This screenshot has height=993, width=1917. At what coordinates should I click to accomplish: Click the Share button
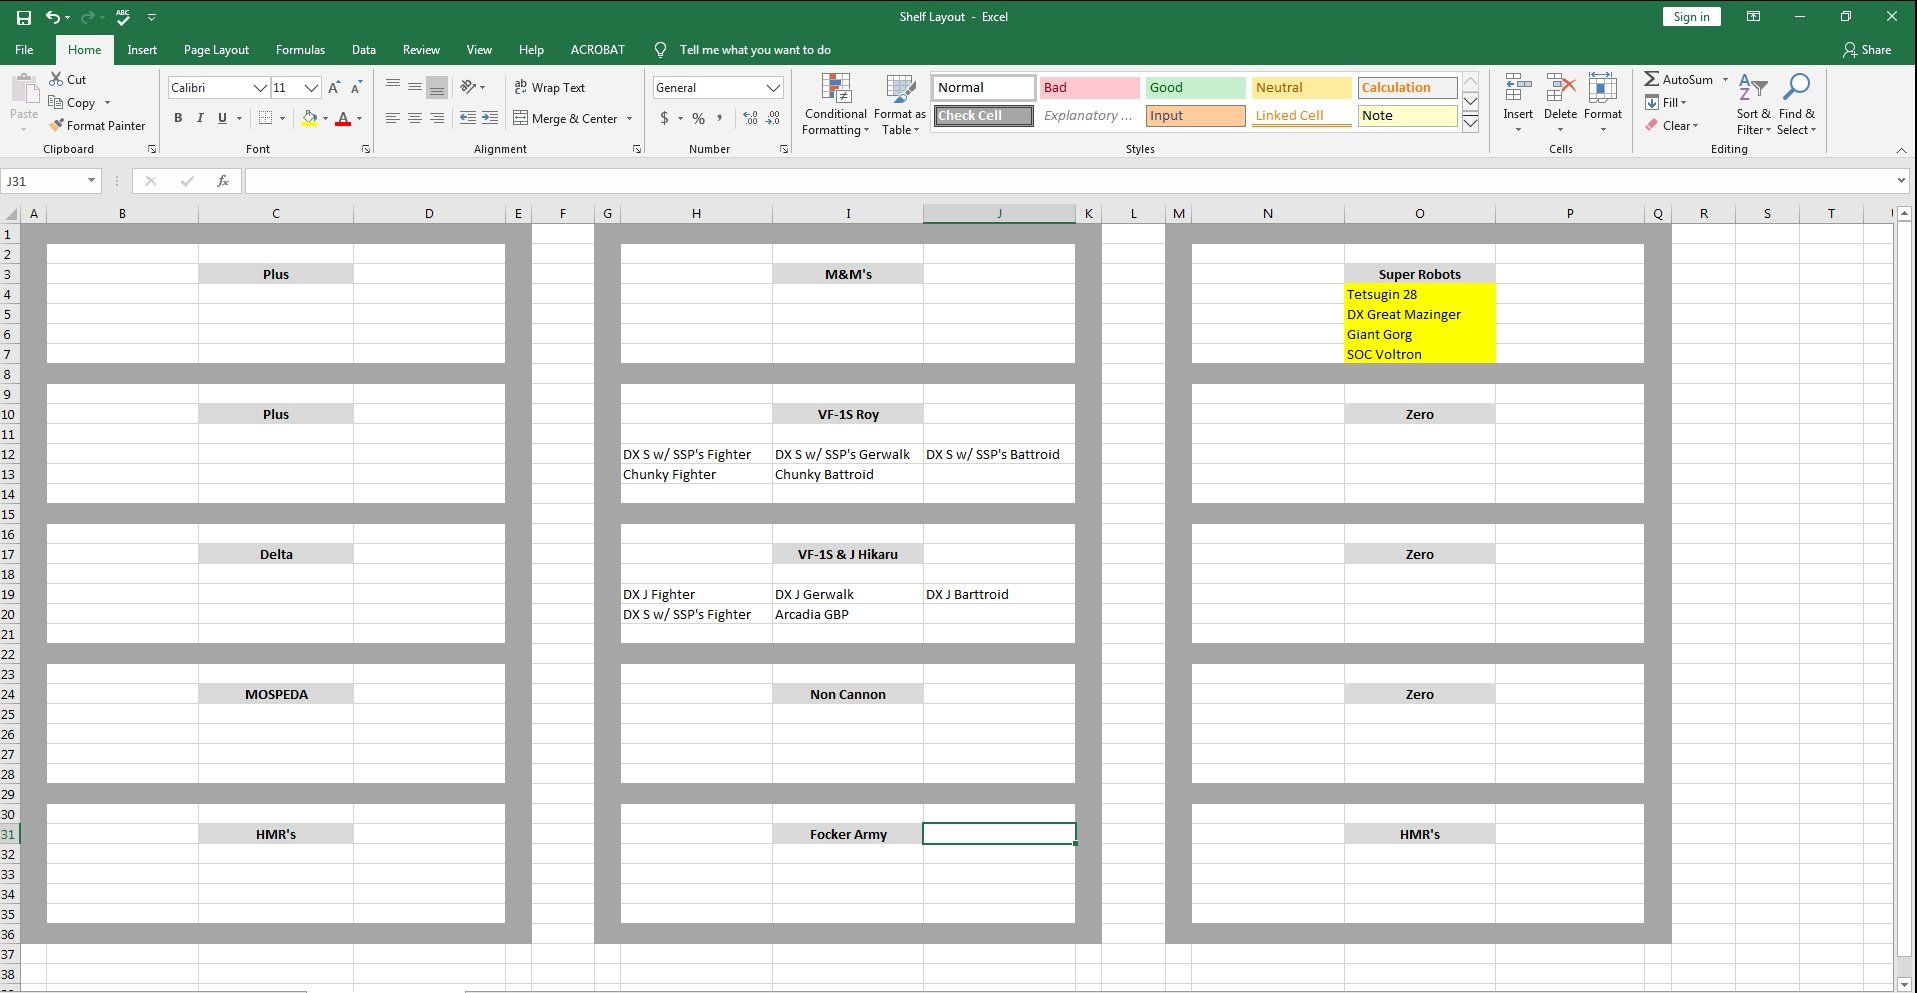coord(1867,50)
